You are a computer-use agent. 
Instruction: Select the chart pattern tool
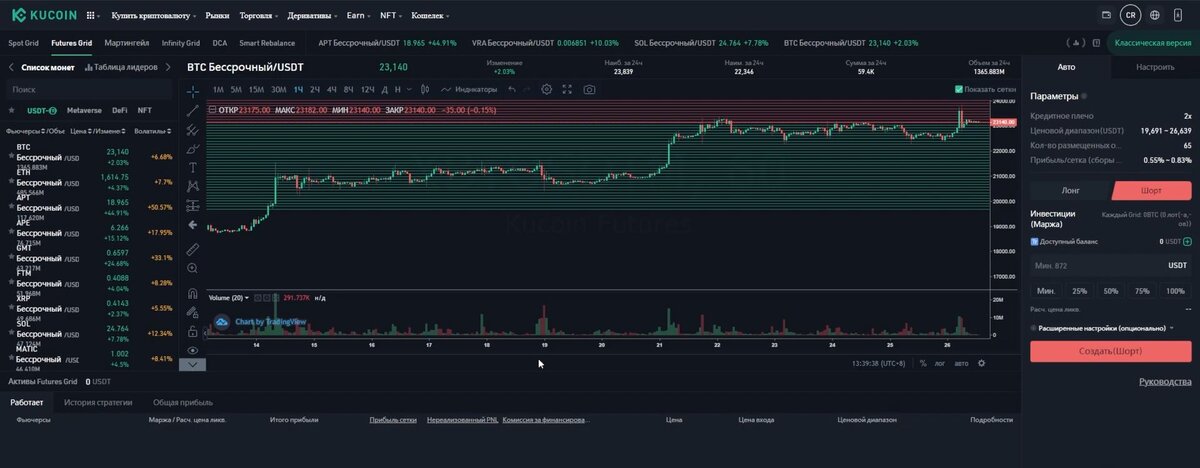[193, 186]
